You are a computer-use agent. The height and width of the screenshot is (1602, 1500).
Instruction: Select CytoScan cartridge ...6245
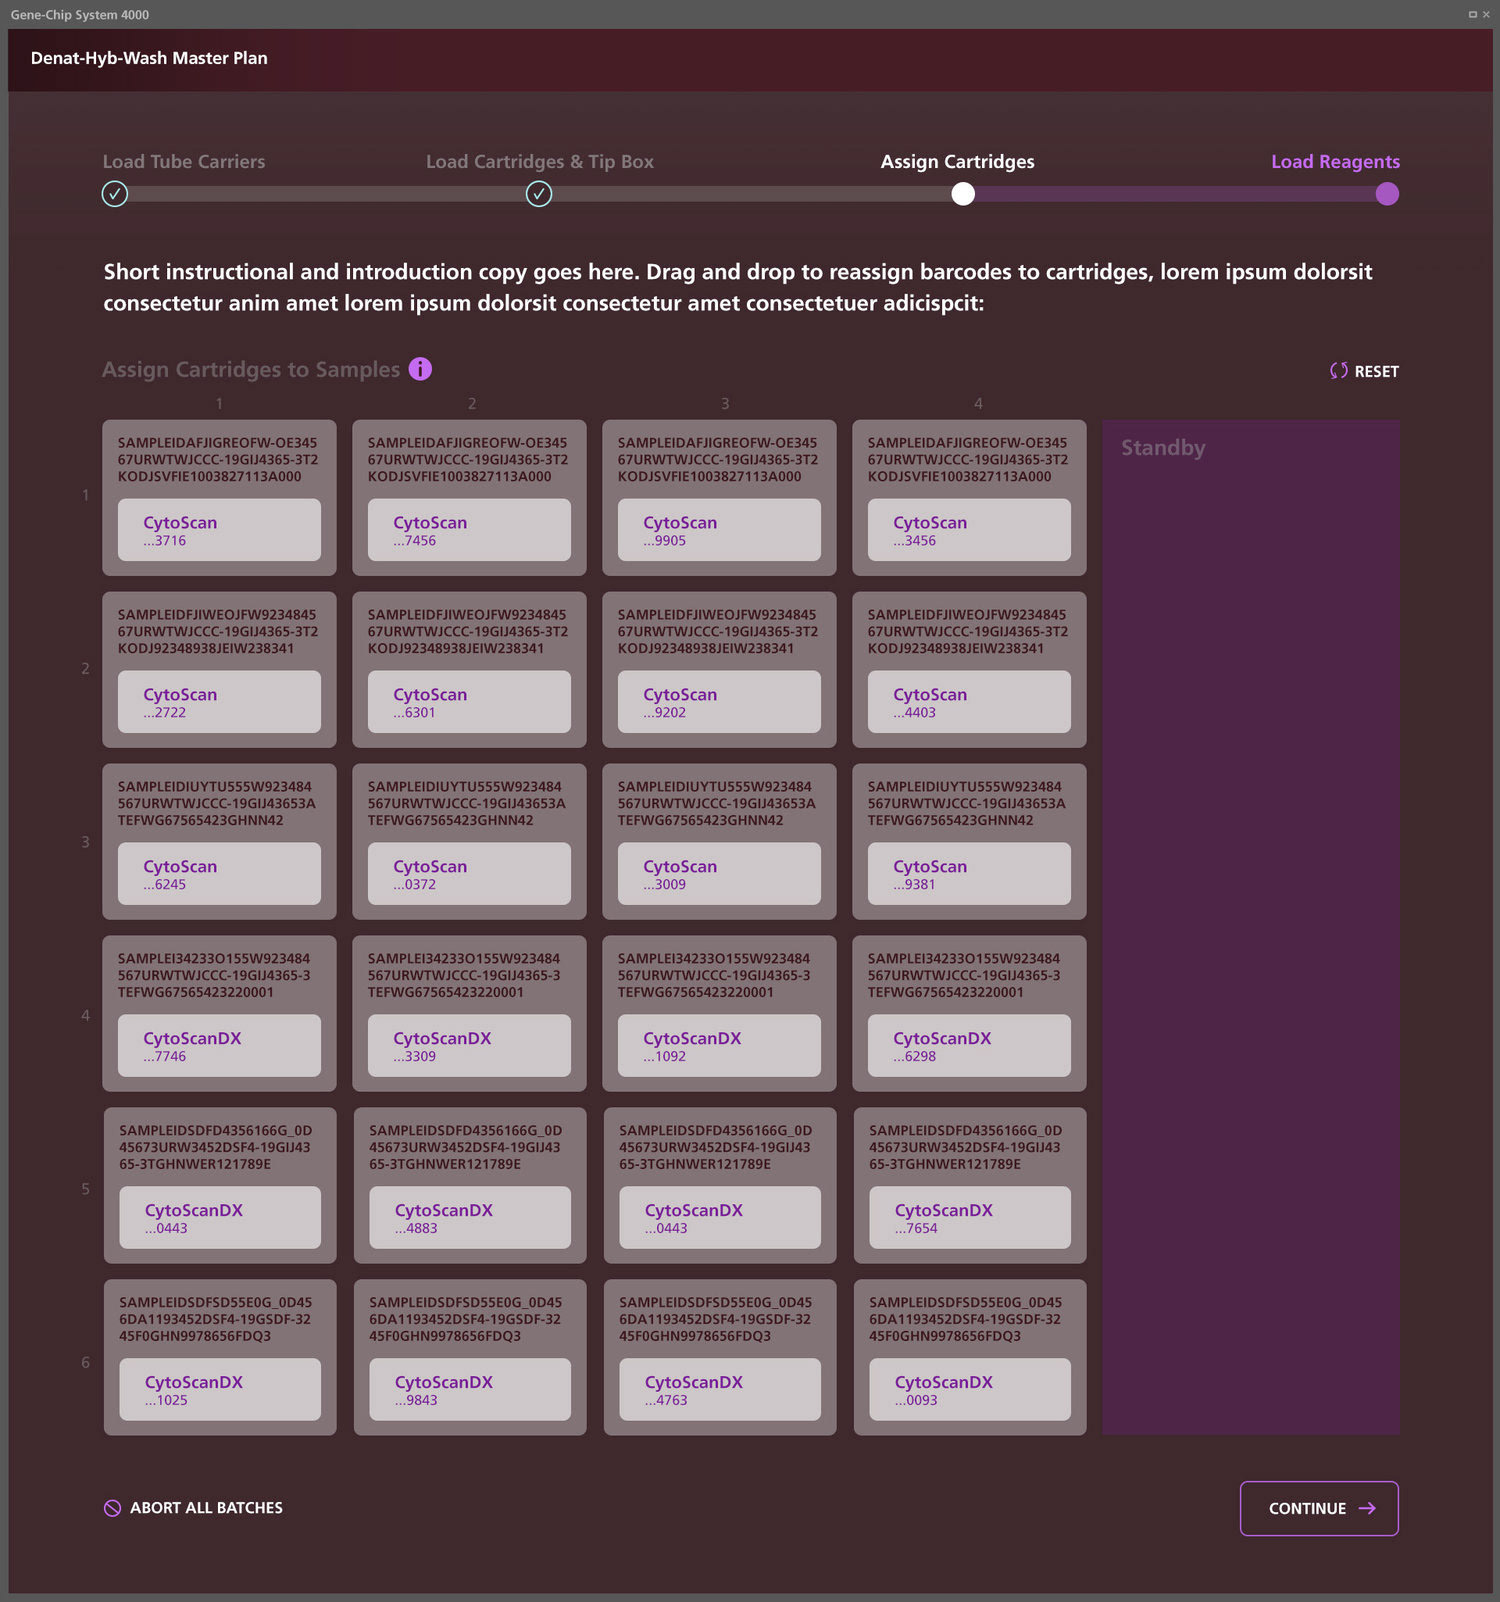point(219,874)
